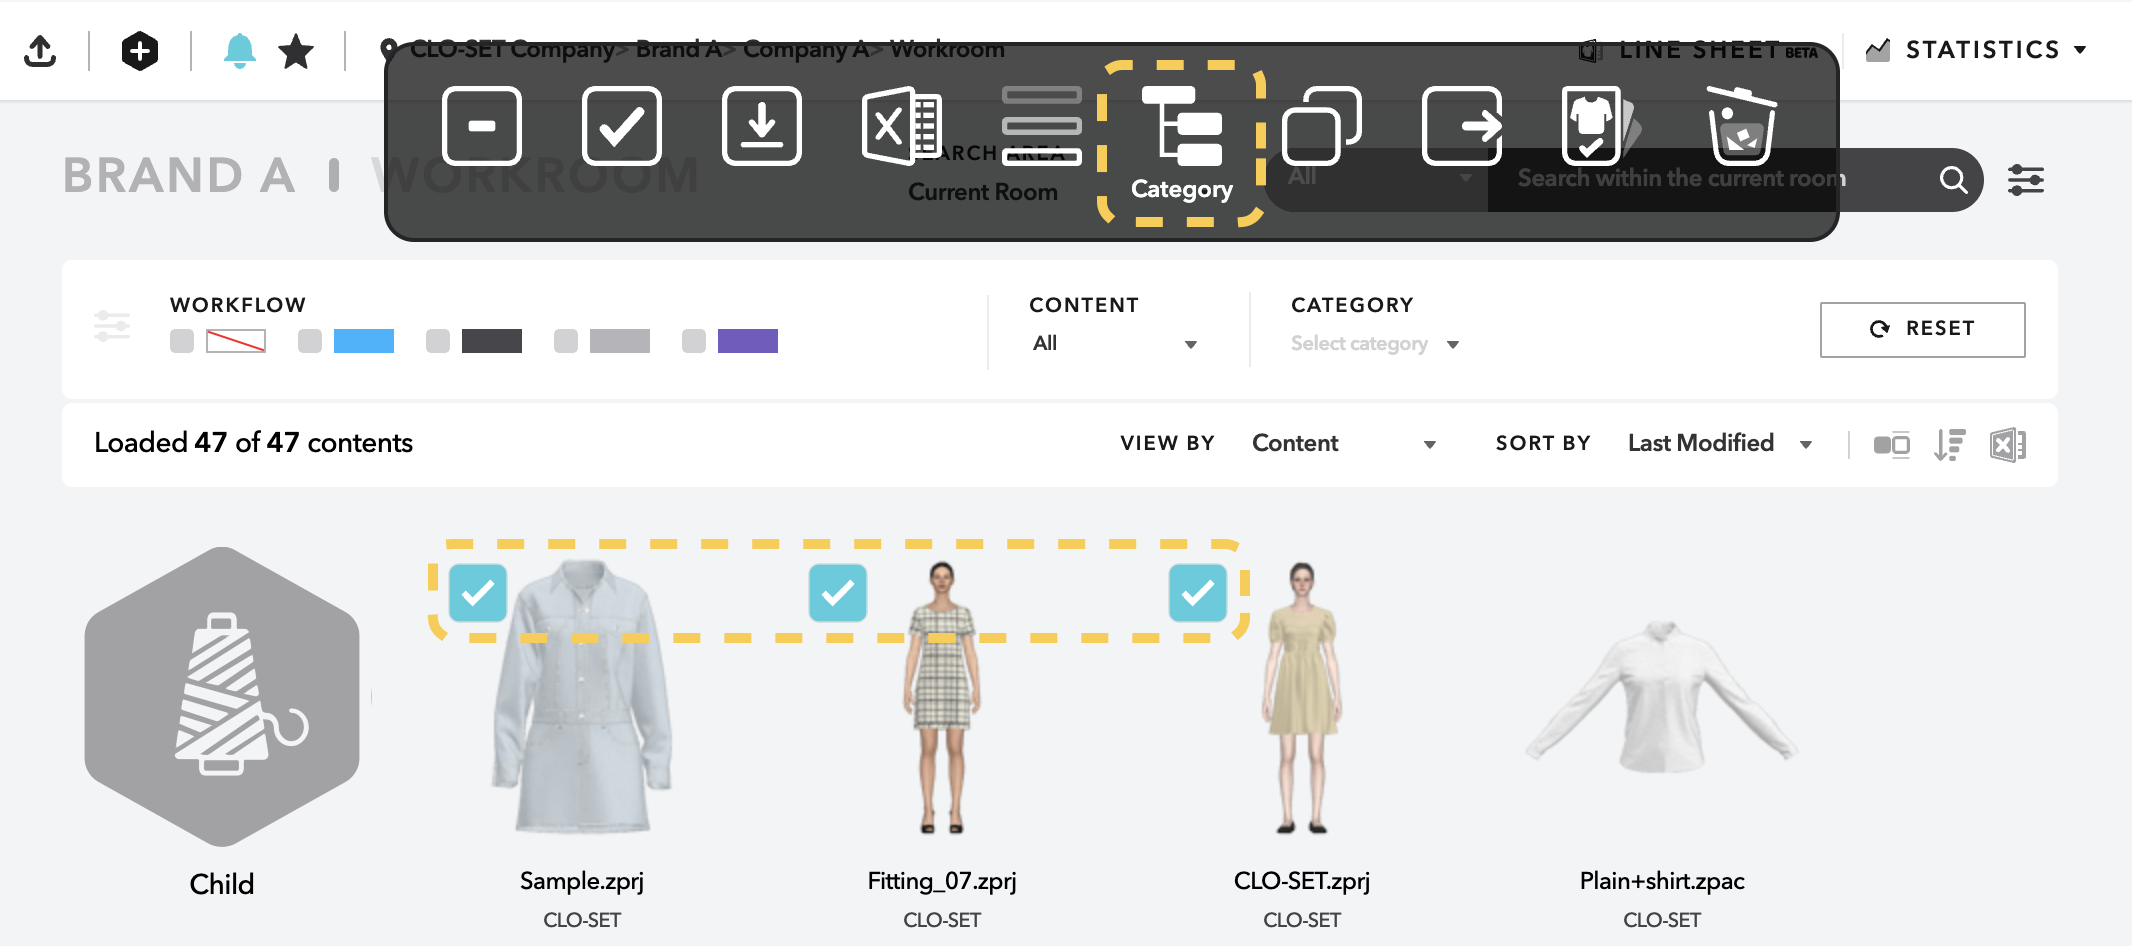
Task: Click the deselect all minus icon
Action: pos(482,126)
